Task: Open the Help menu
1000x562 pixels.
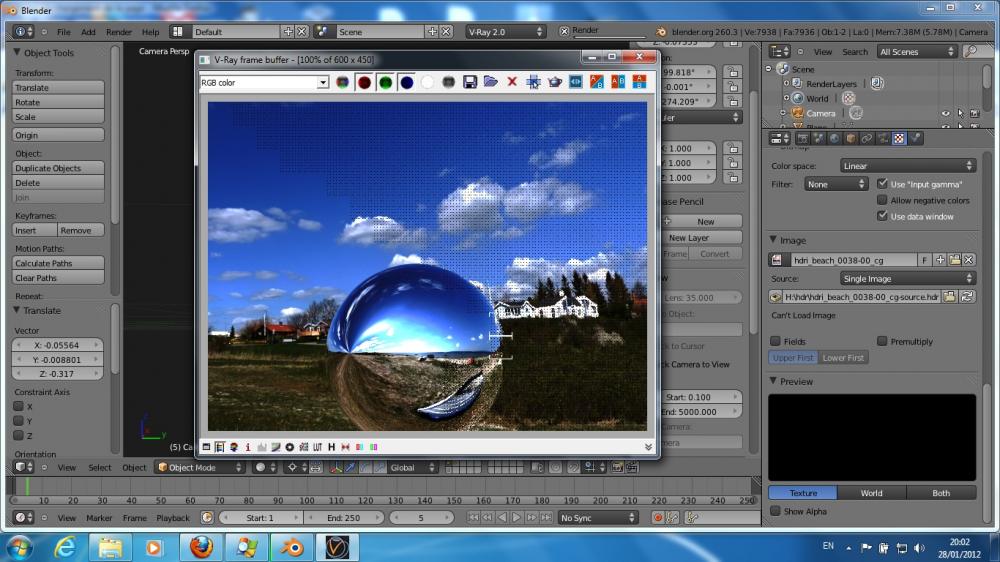Action: coord(151,32)
